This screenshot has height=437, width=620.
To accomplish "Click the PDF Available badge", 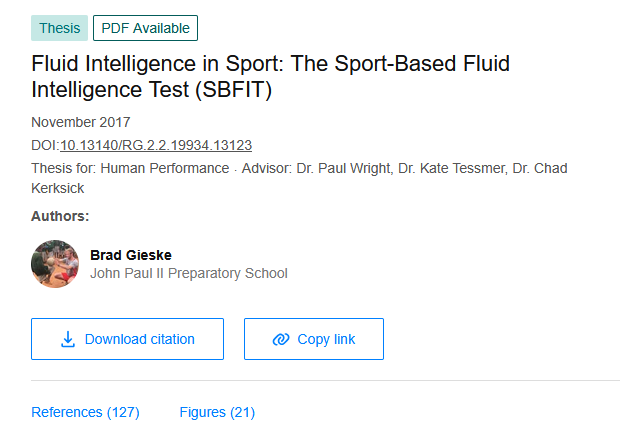I will coord(145,28).
